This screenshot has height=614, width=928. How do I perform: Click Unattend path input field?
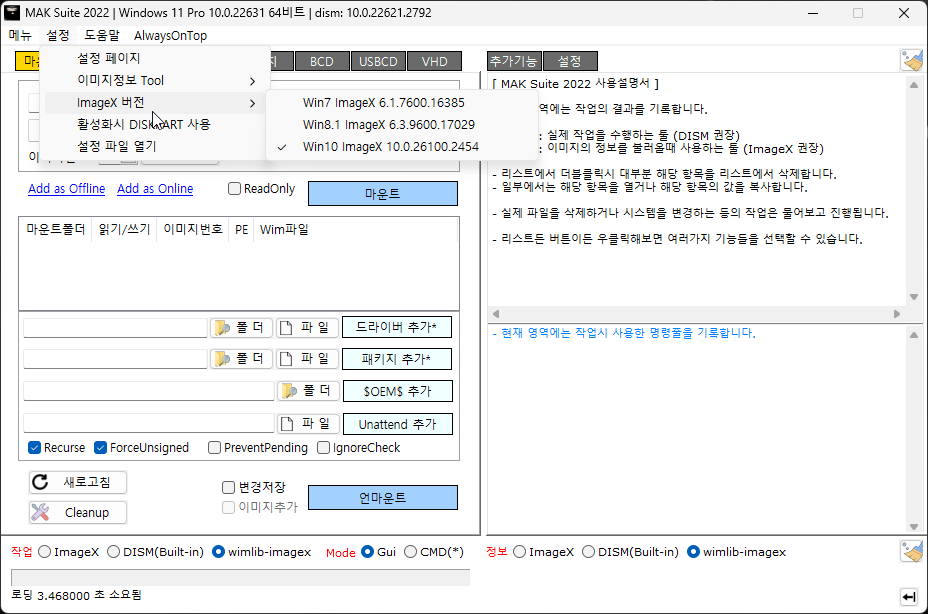pos(149,424)
